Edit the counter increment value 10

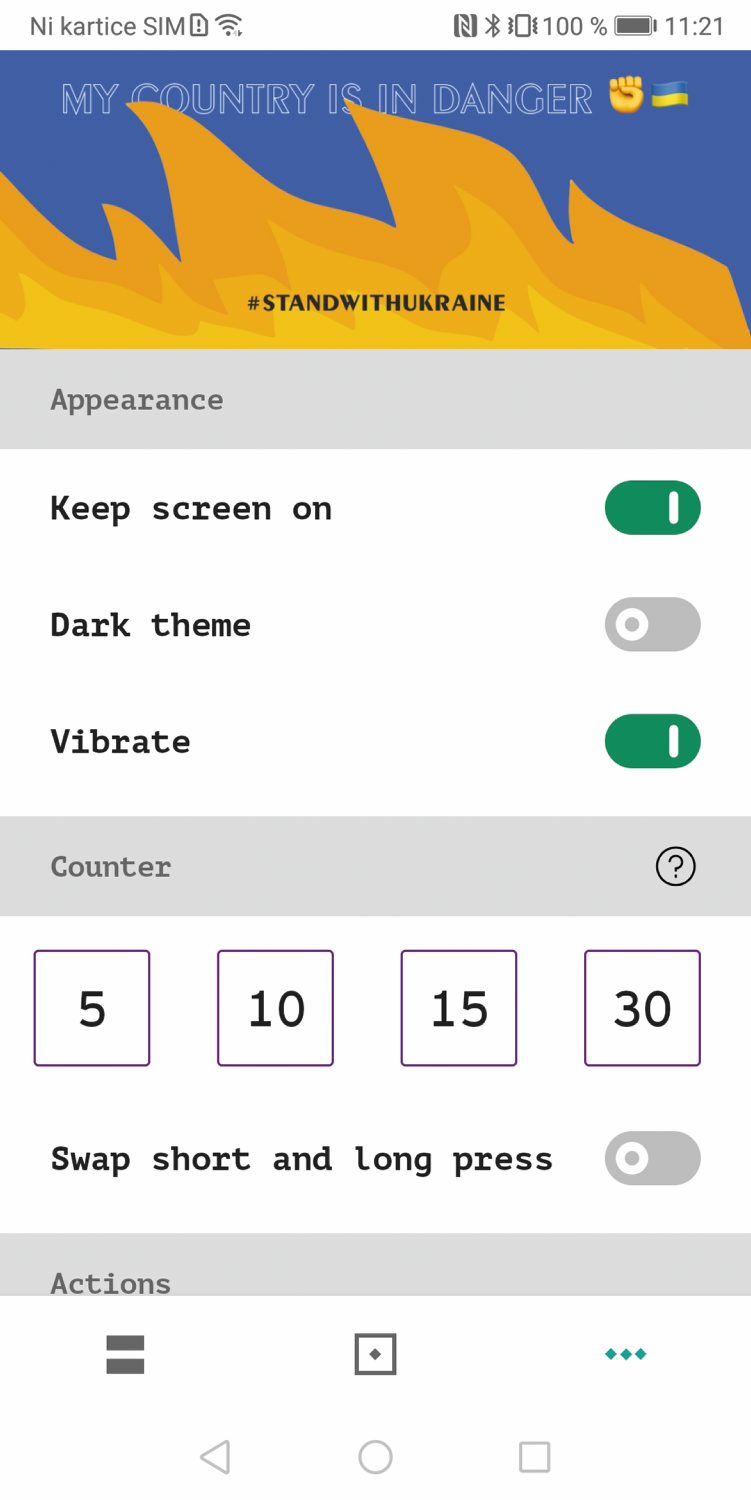pyautogui.click(x=275, y=1008)
